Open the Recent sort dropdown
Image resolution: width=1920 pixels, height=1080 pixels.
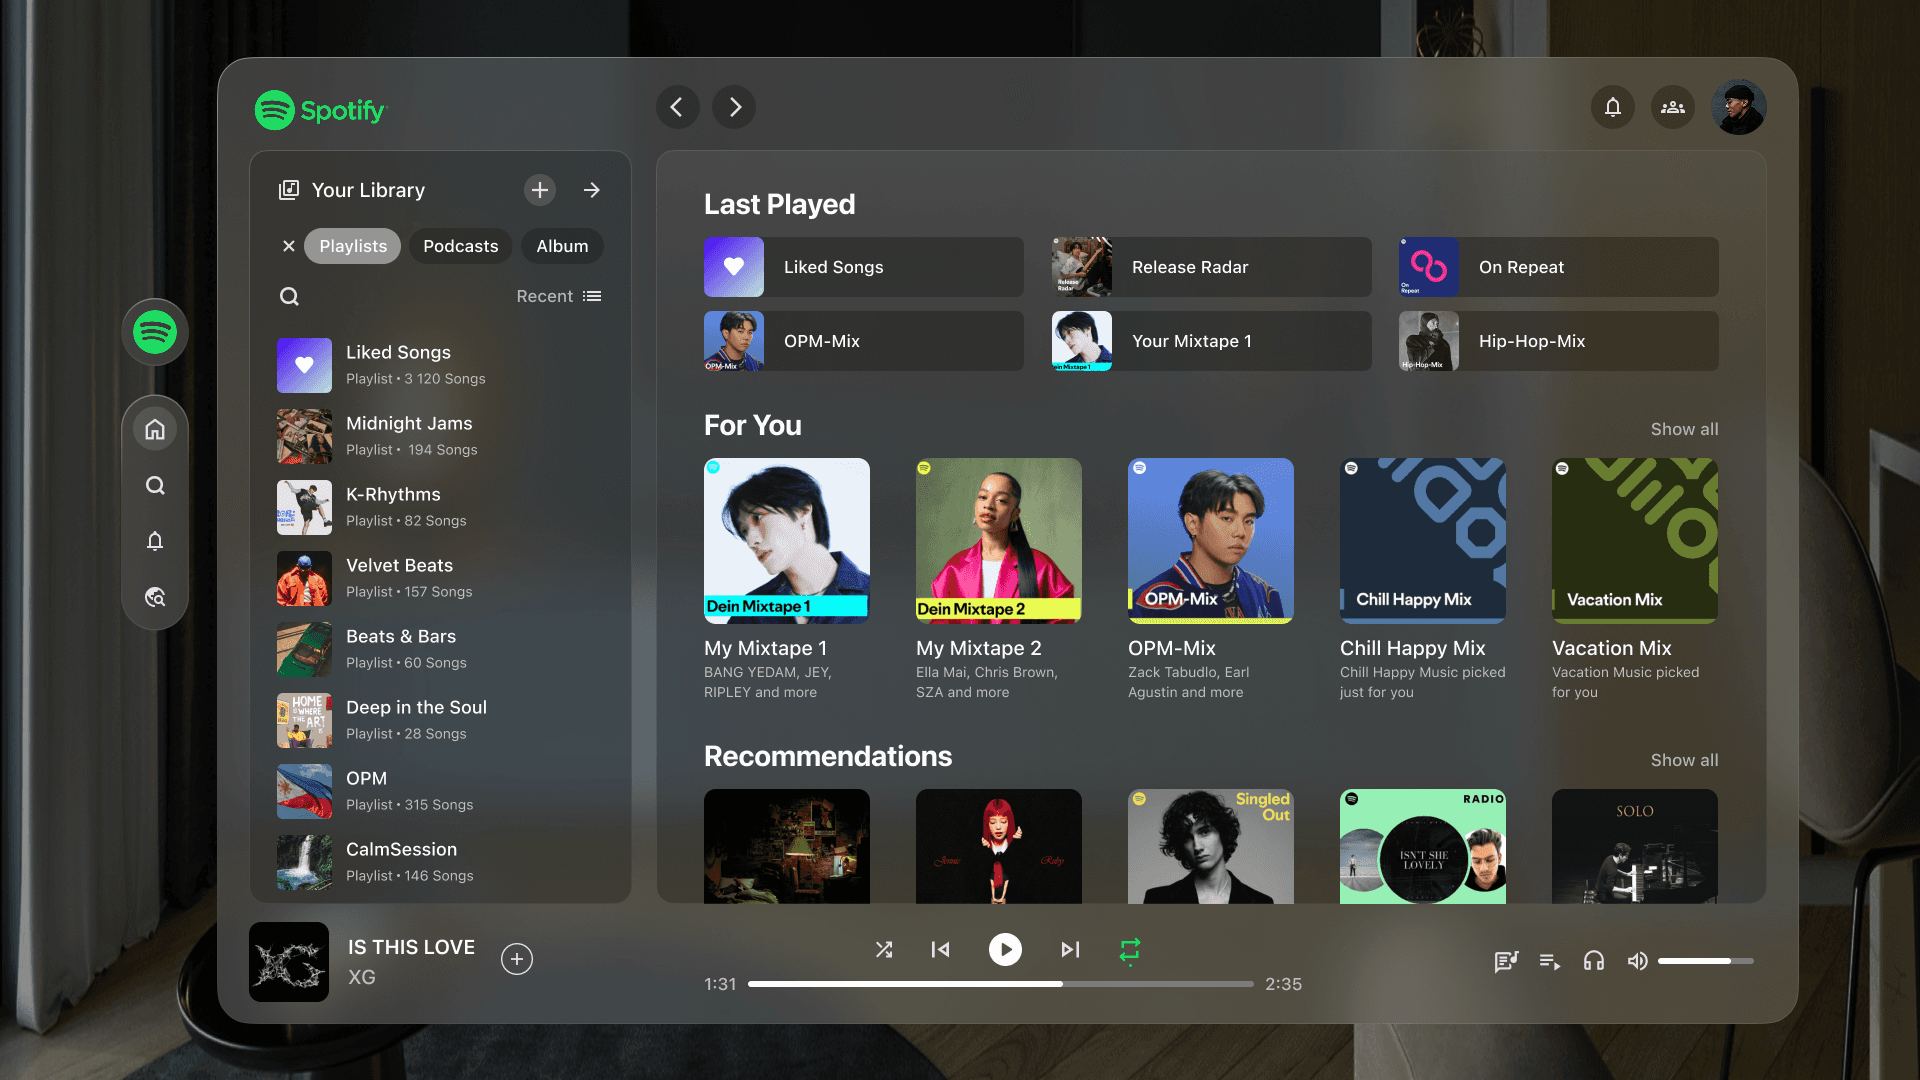coord(559,296)
